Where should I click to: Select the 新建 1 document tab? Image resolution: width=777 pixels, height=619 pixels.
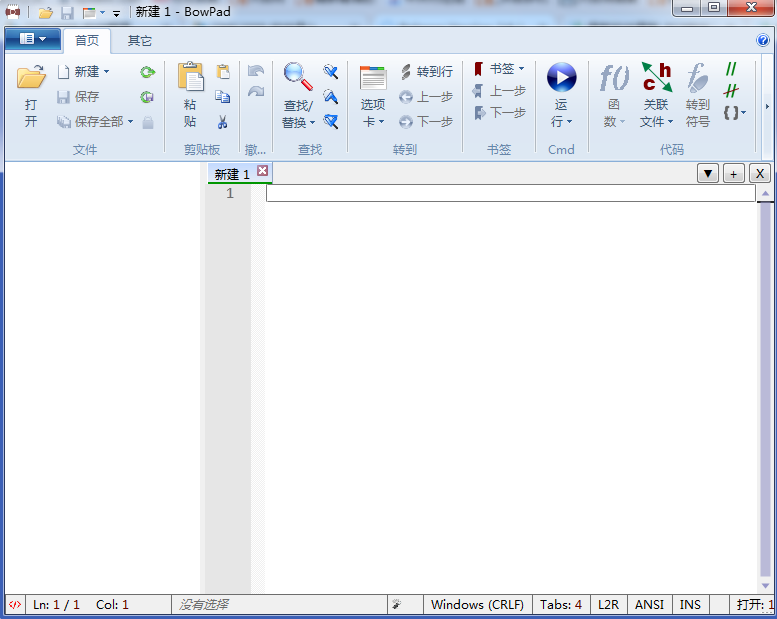[x=231, y=174]
